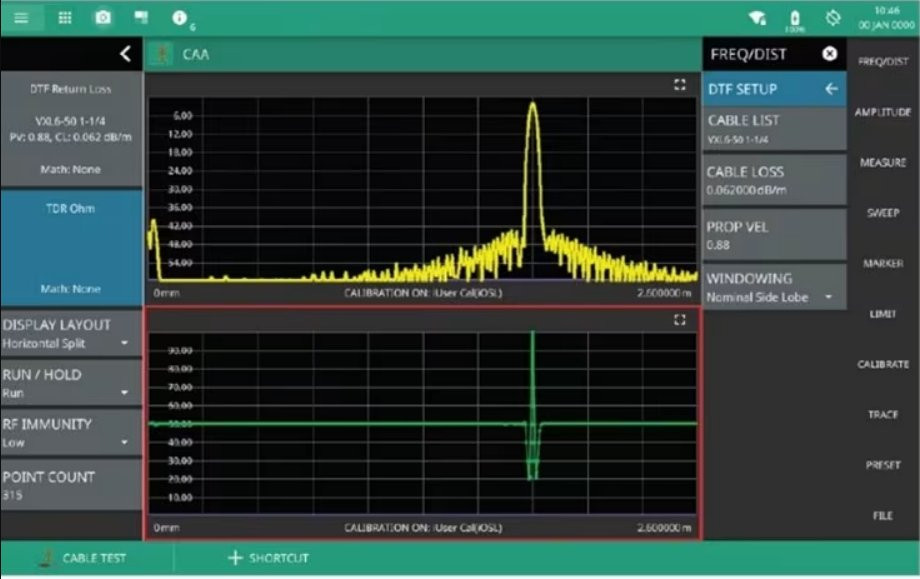Screen dimensions: 920x579
Task: Open the SWEEP menu
Action: click(x=883, y=212)
